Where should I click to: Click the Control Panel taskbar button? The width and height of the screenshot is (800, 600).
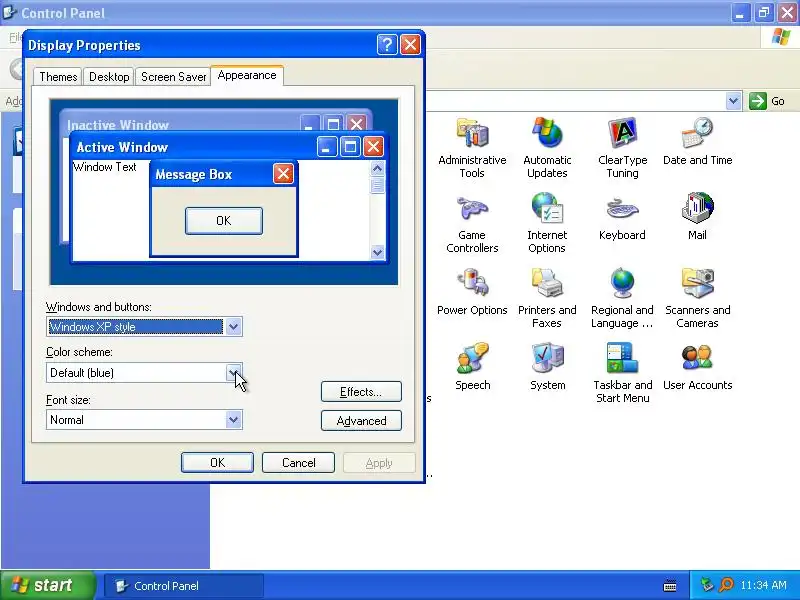click(x=184, y=586)
